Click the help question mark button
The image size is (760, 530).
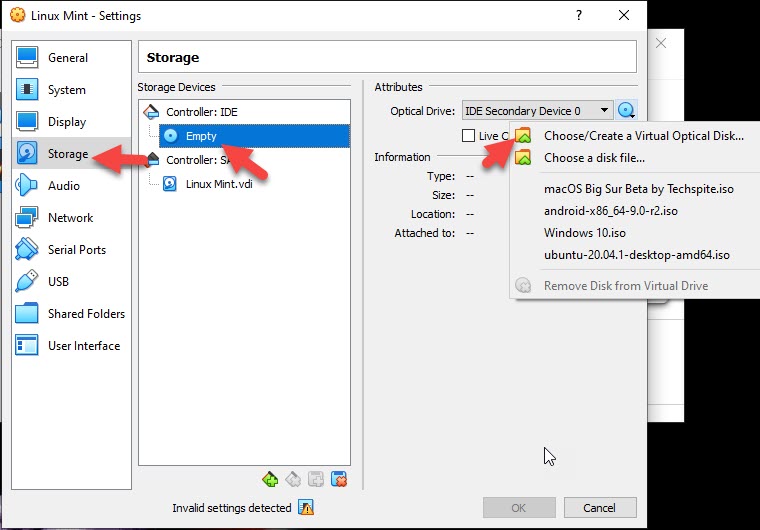(x=578, y=16)
